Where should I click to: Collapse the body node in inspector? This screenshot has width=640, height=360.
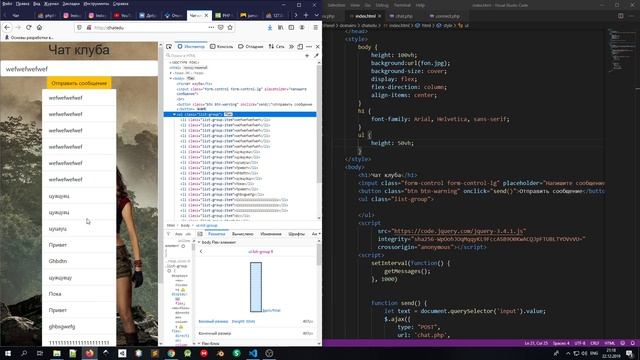(171, 78)
